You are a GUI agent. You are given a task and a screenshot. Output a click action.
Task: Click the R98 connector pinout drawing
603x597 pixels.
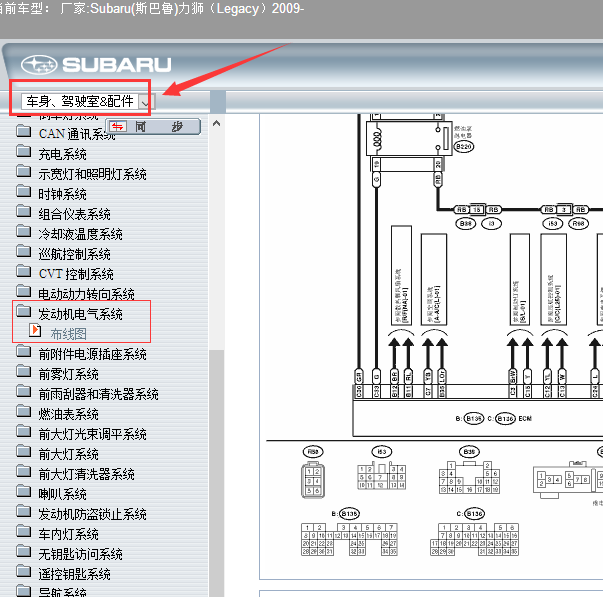point(313,481)
